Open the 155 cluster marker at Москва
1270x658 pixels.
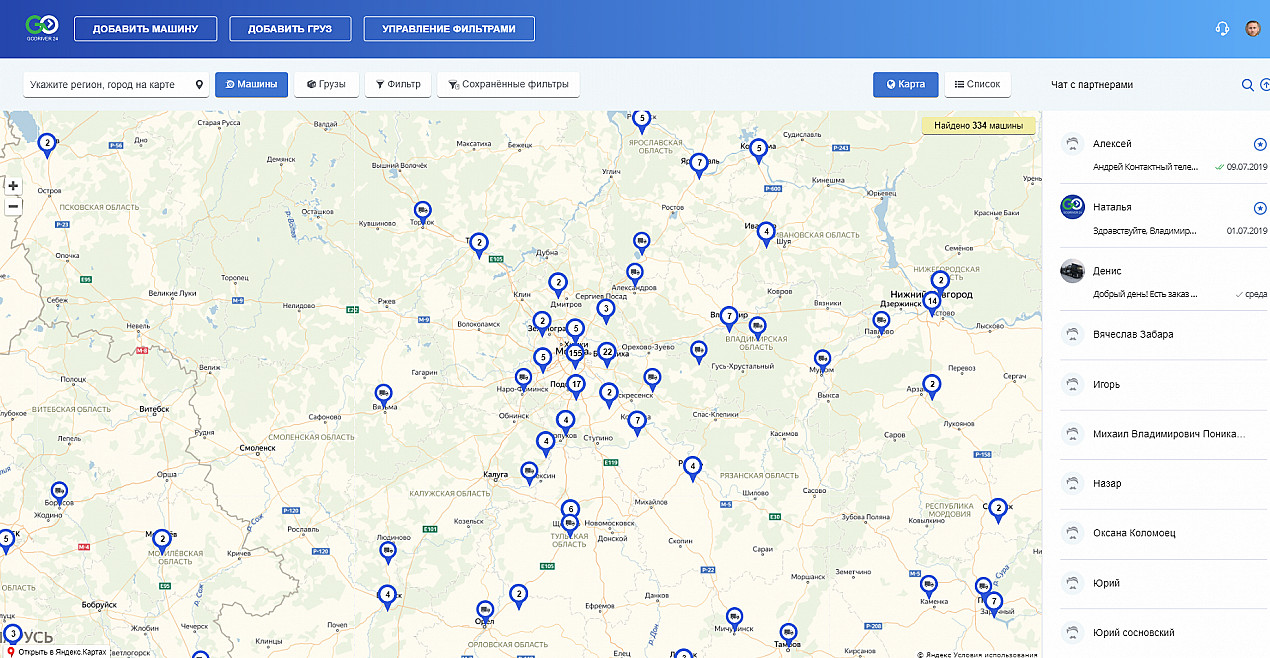pyautogui.click(x=575, y=355)
